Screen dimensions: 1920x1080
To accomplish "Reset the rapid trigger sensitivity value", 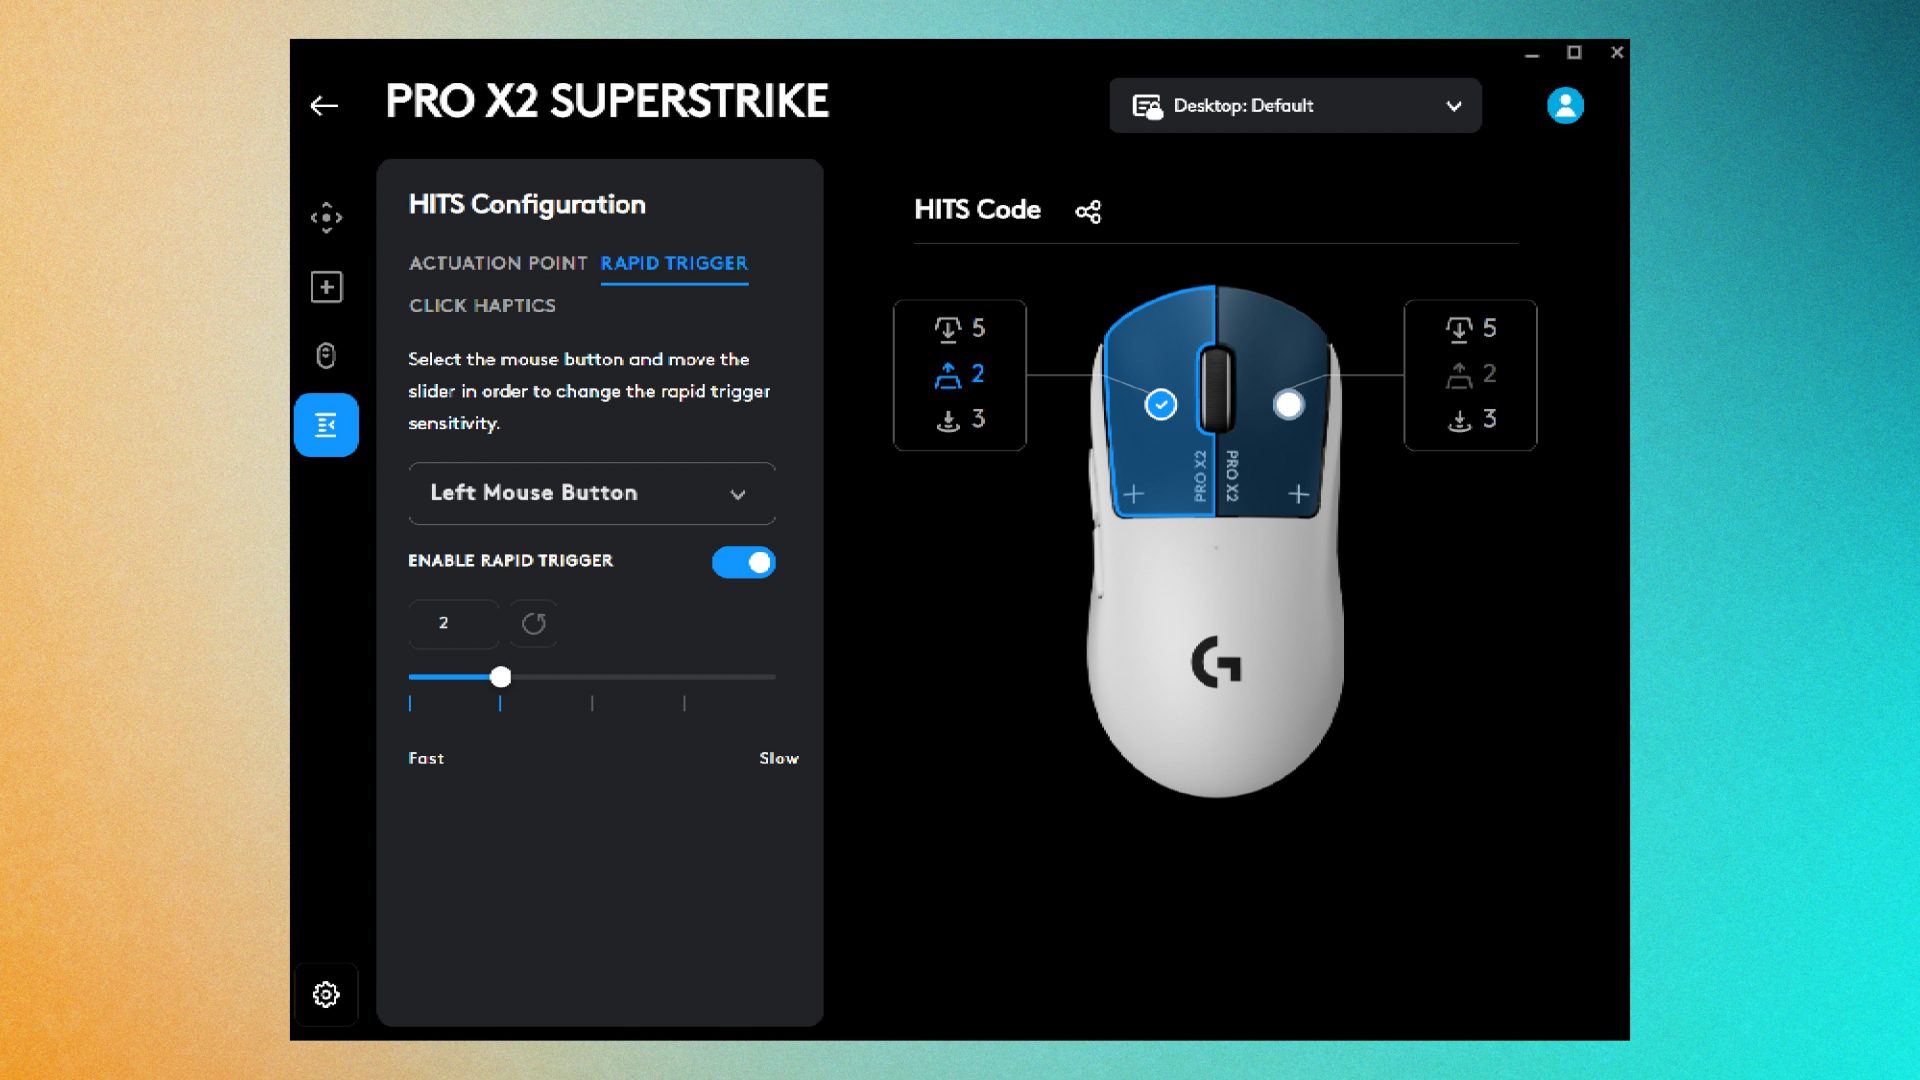I will coord(533,622).
